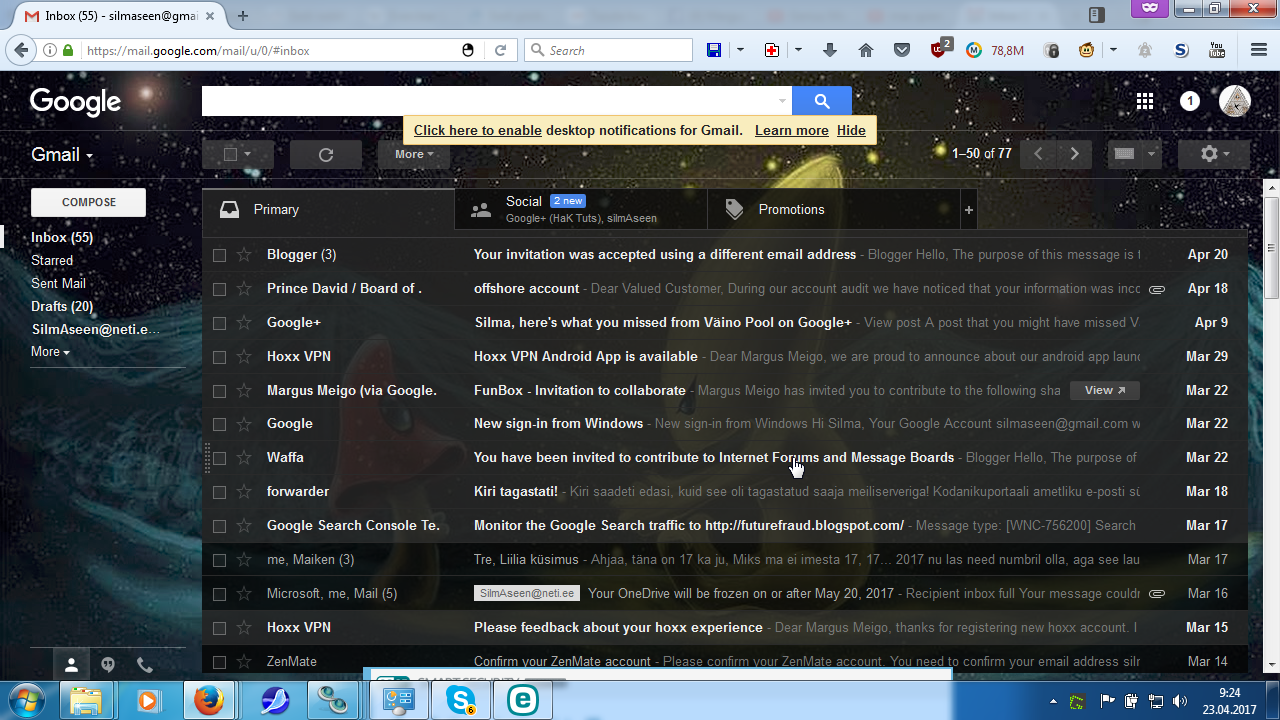Image resolution: width=1280 pixels, height=720 pixels.
Task: Reload the page from the address bar
Action: (x=500, y=50)
